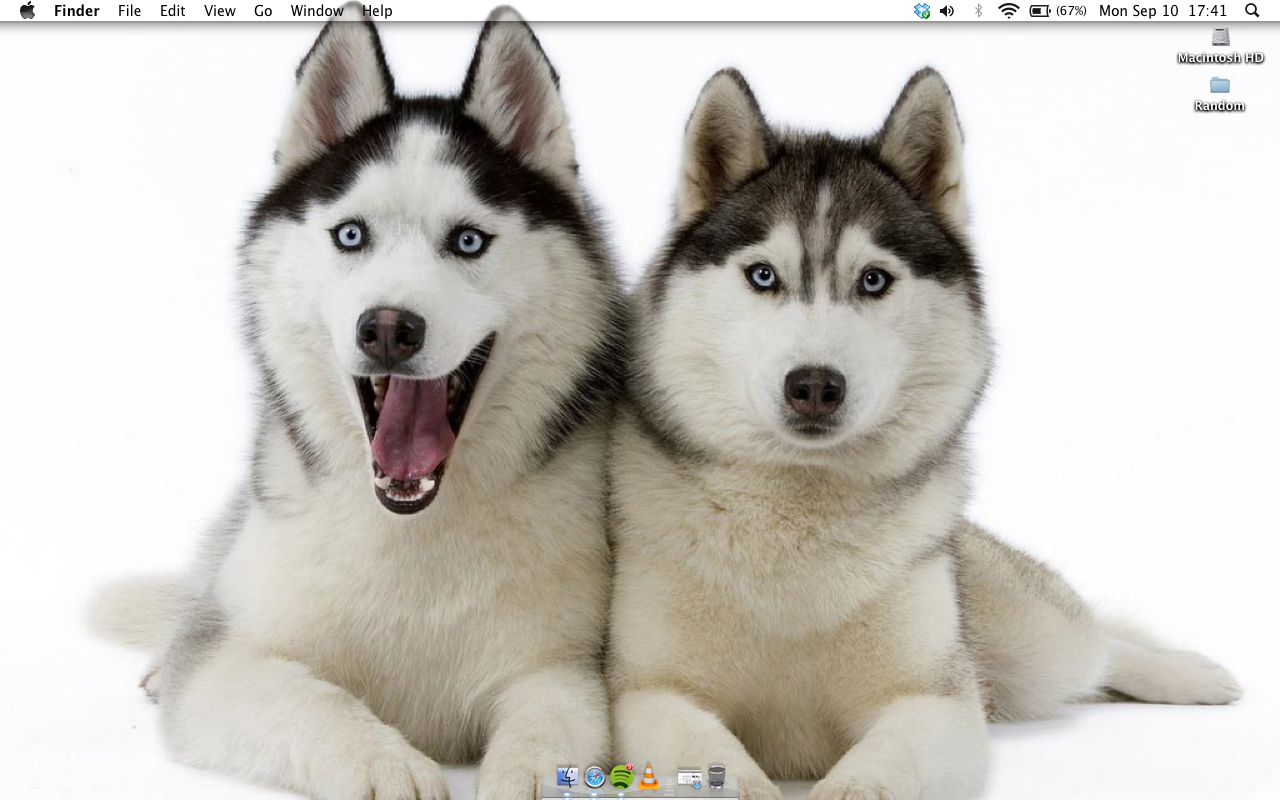Click the Bluetooth status icon
Viewport: 1280px width, 800px height.
click(978, 11)
